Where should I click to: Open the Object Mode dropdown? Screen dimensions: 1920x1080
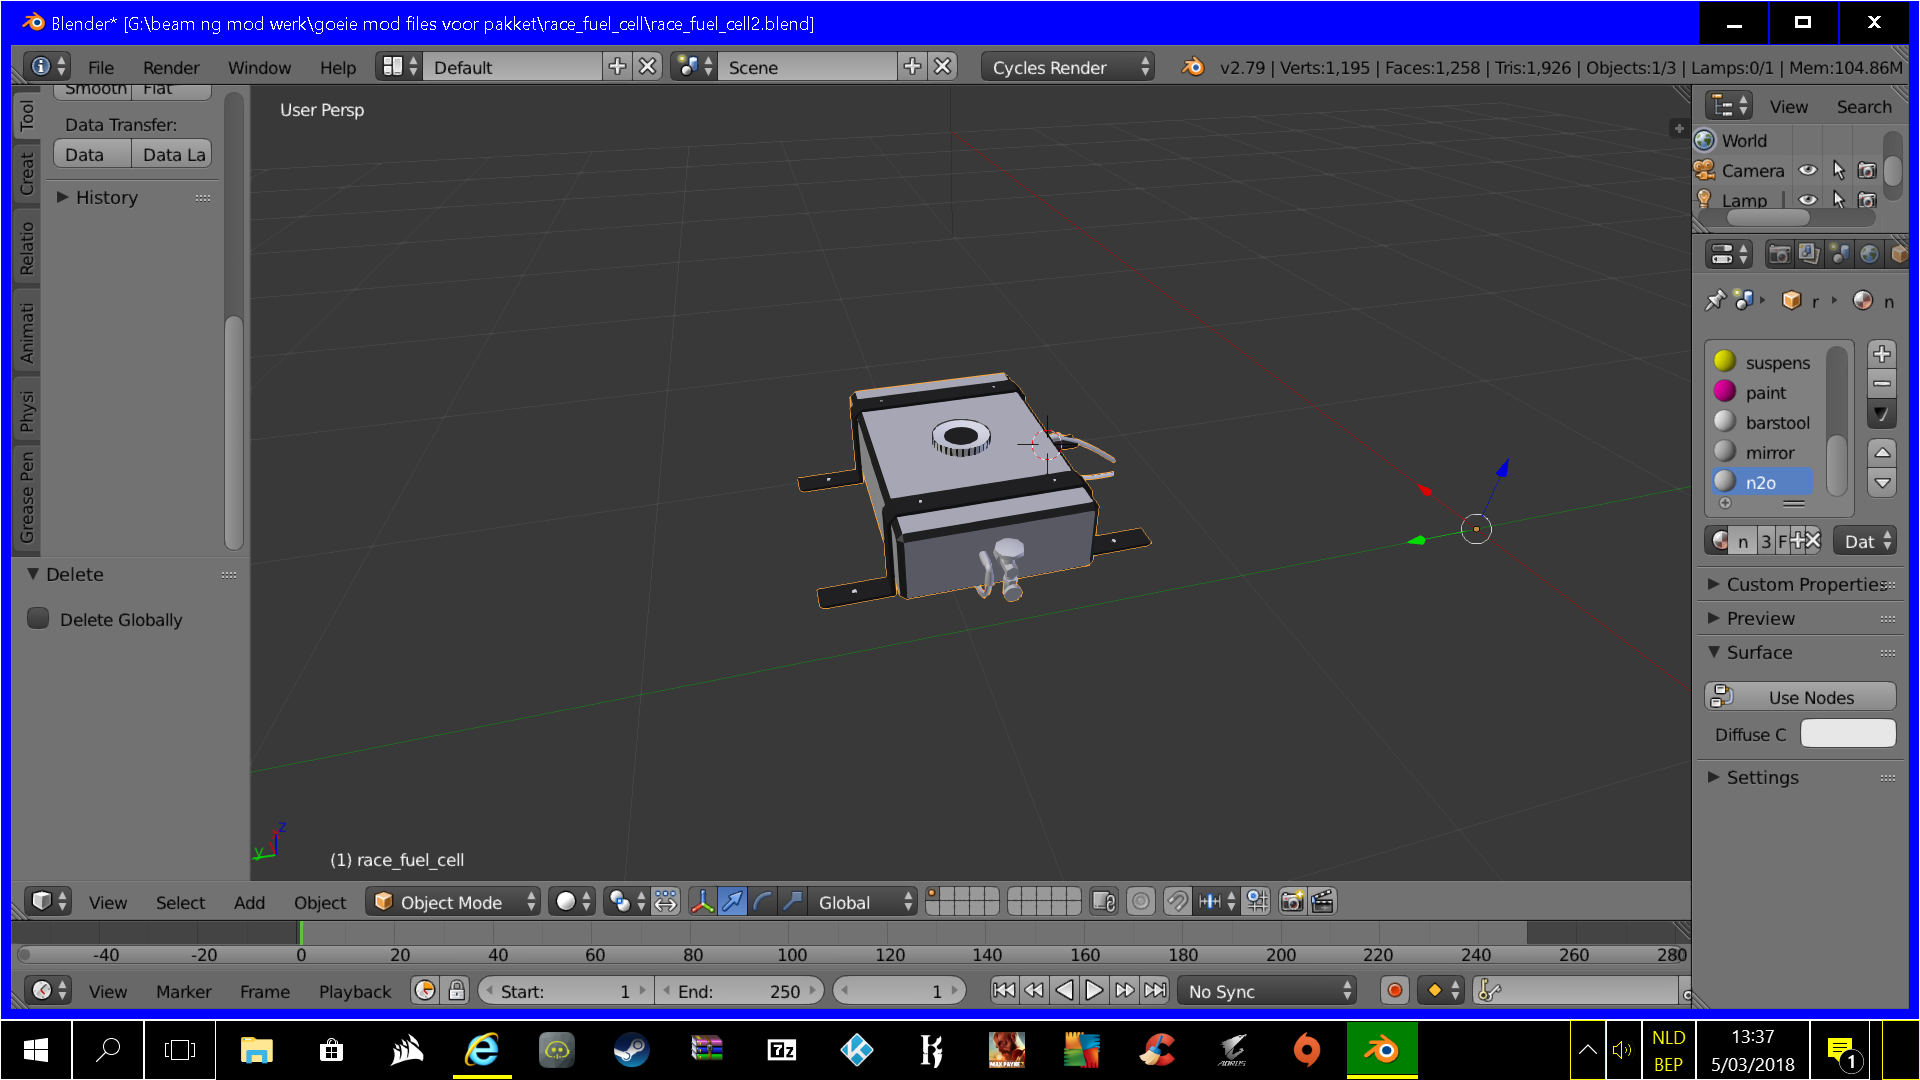[455, 902]
